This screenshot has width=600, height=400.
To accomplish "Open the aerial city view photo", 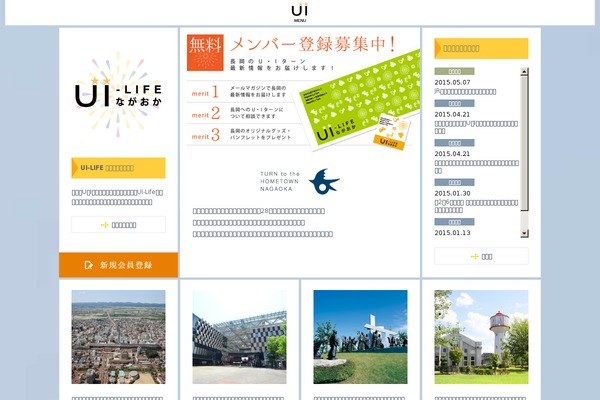I will 118,337.
